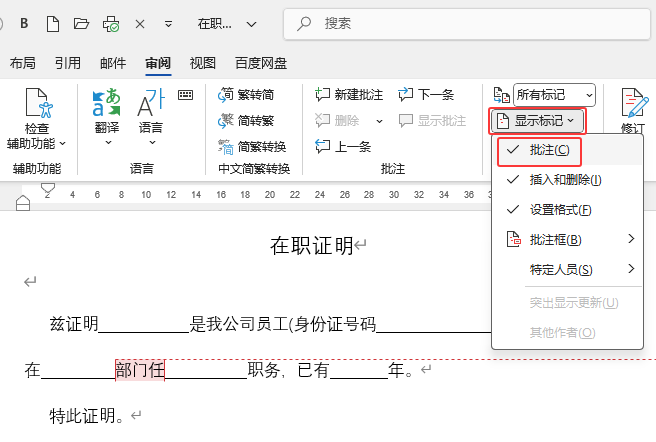The image size is (656, 442).
Task: Switch to the 布局 tab
Action: pos(23,63)
